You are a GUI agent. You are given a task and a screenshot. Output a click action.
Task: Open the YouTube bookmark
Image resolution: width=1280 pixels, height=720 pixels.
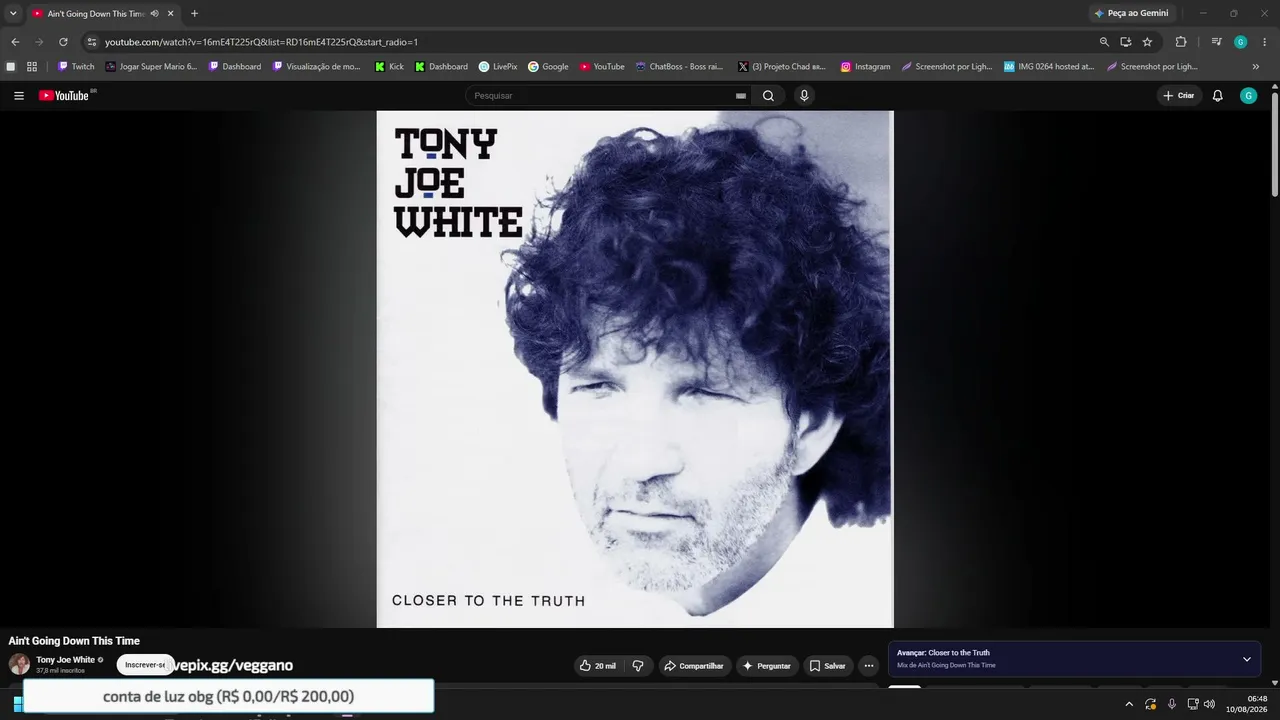(602, 67)
